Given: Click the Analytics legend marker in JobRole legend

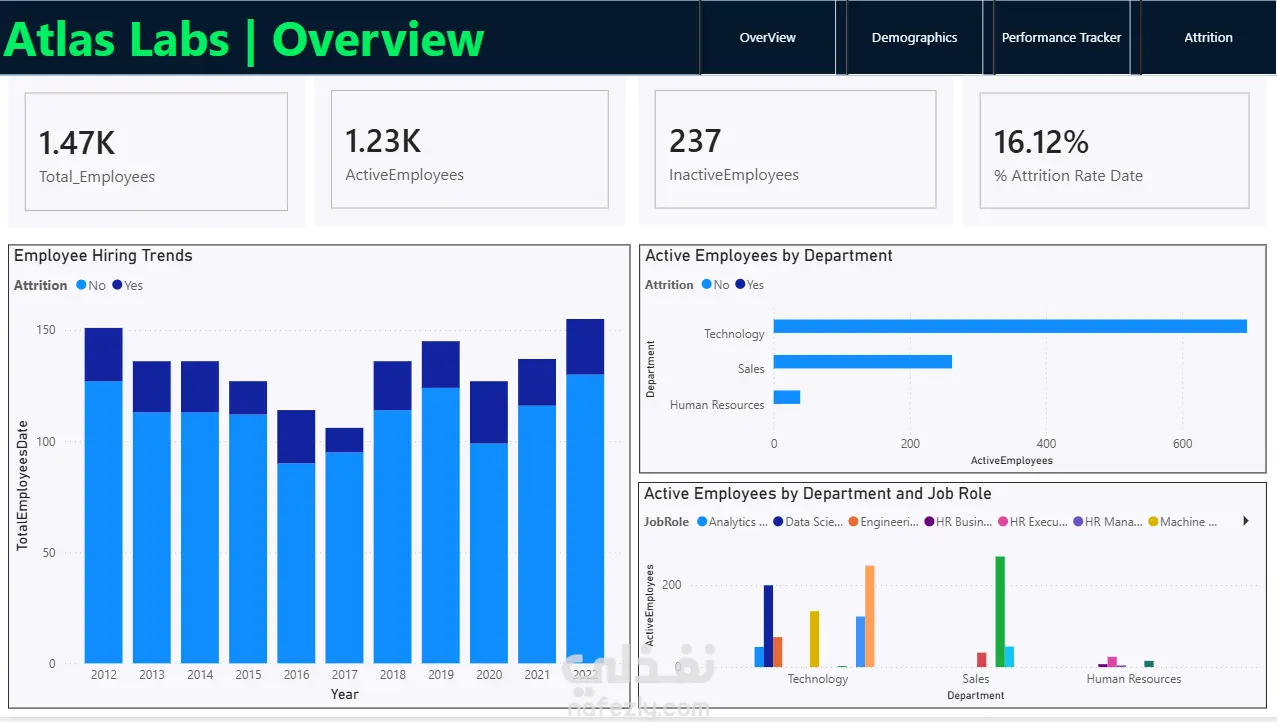Looking at the screenshot, I should [x=702, y=522].
